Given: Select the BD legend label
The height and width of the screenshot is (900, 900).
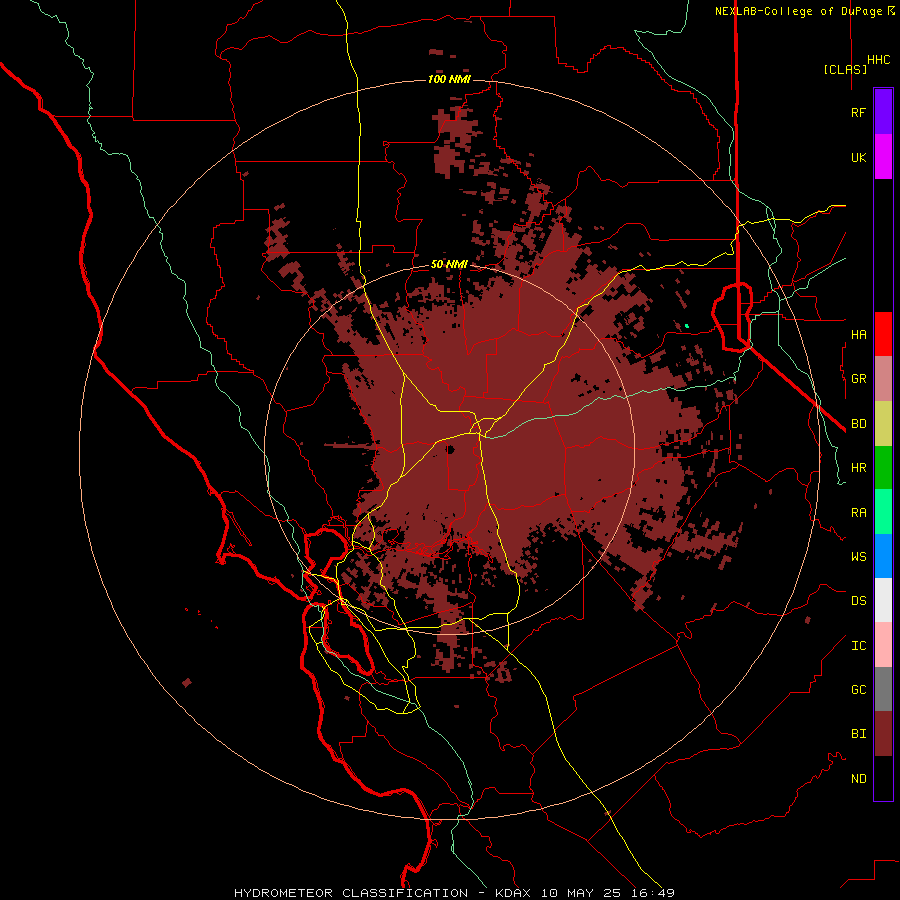Looking at the screenshot, I should pyautogui.click(x=858, y=424).
